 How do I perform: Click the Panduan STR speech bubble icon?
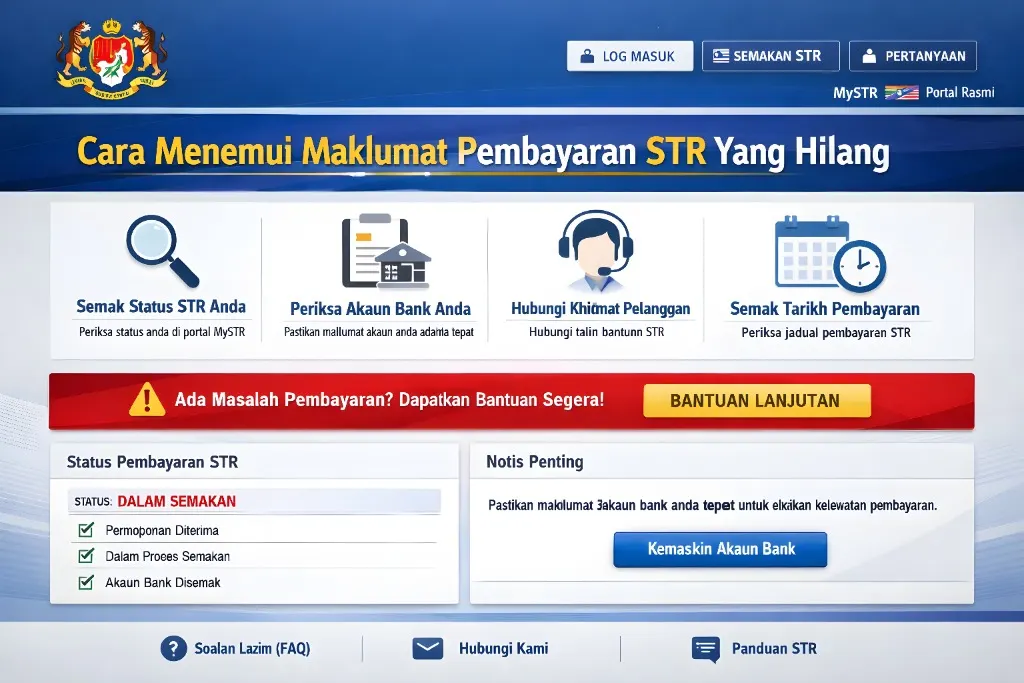pos(705,648)
